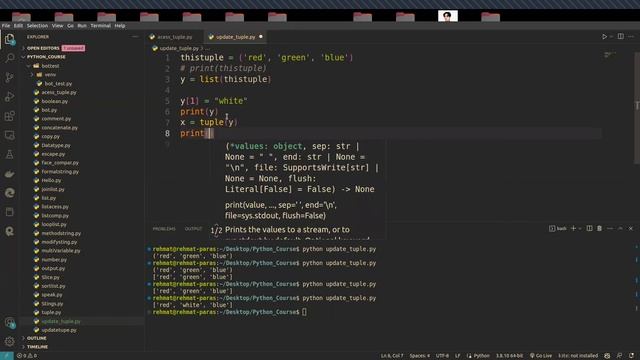The width and height of the screenshot is (640, 360).
Task: Open speak.py from the file tree
Action: tap(52, 295)
